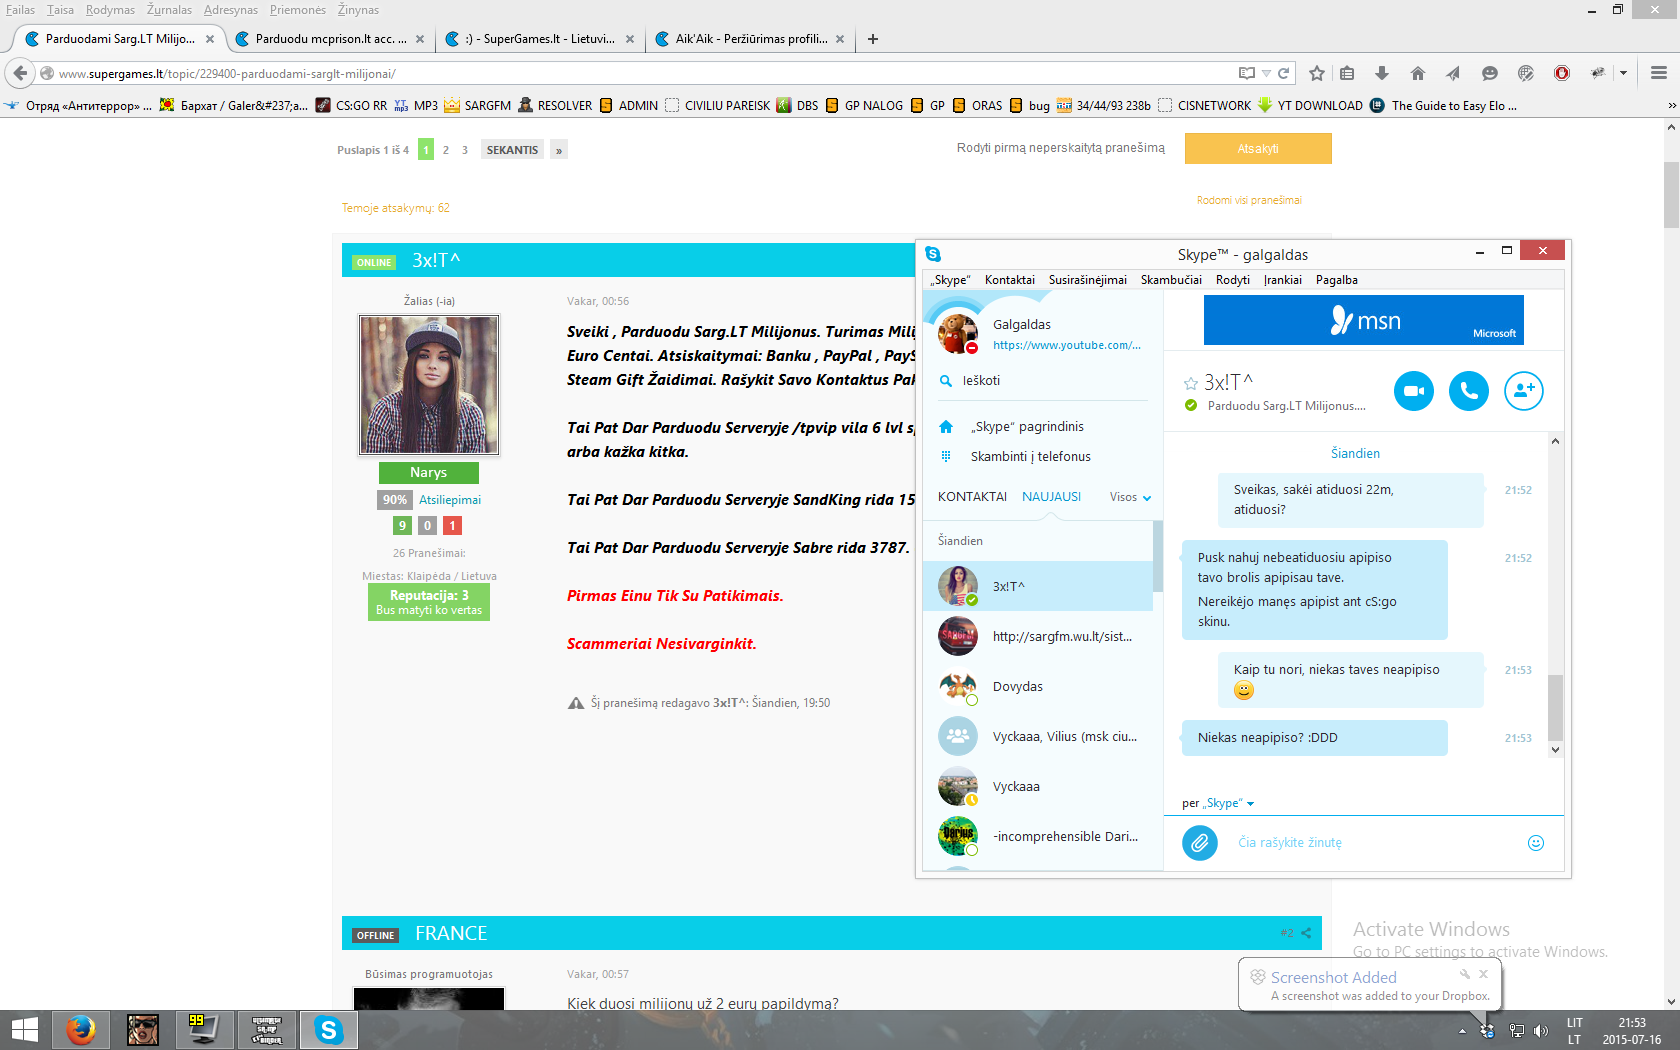The image size is (1680, 1050).
Task: Open the Firefox hamburger menu
Action: coord(1659,73)
